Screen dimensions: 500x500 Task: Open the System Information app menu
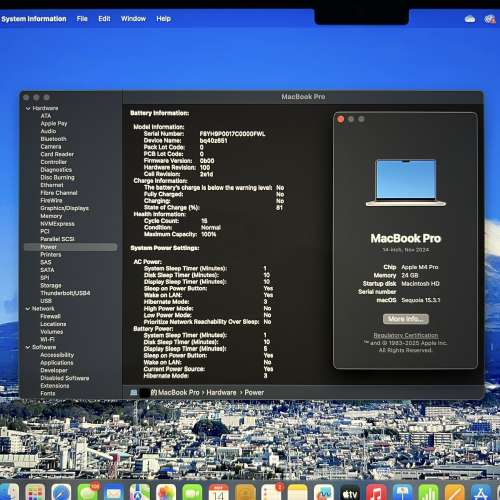tap(34, 19)
